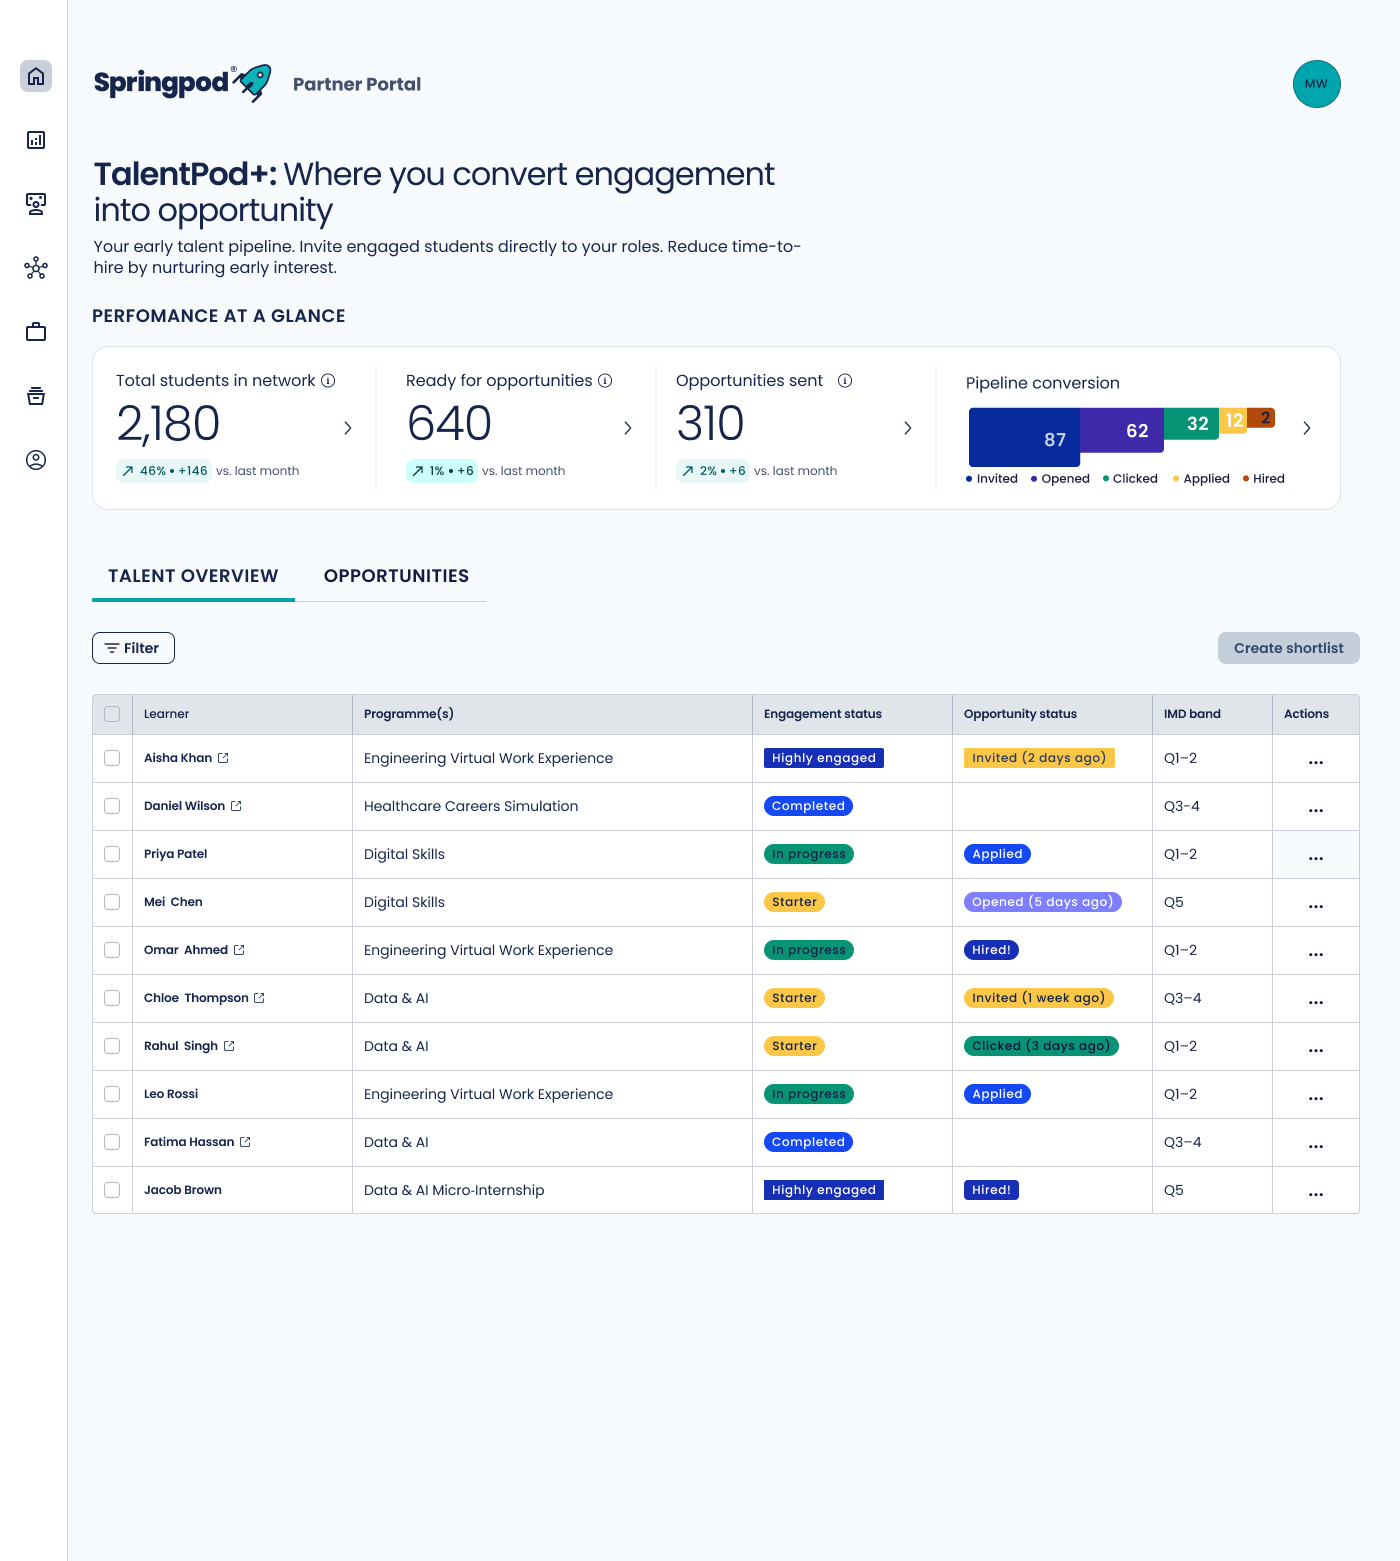This screenshot has height=1561, width=1400.
Task: Select the Jacob Brown row checkbox
Action: (x=112, y=1190)
